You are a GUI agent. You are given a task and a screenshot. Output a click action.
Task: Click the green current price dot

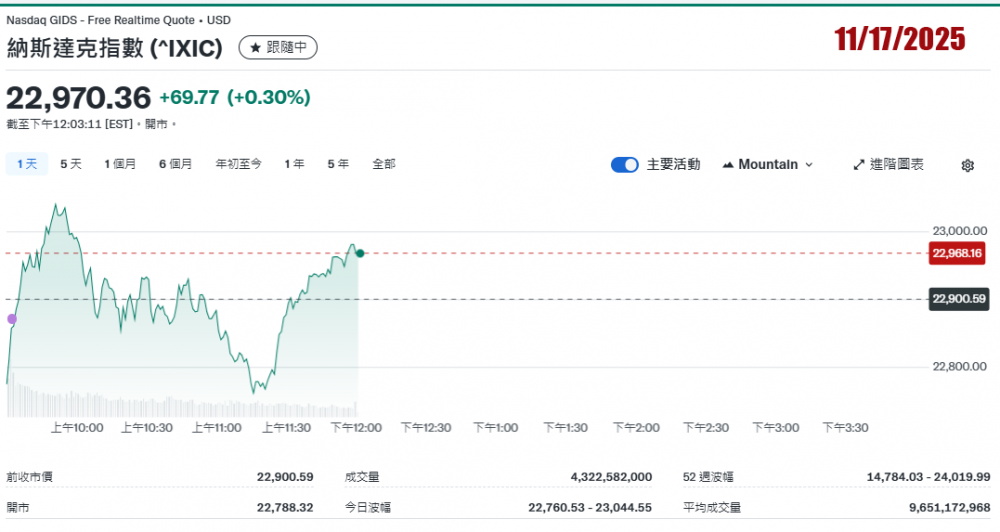pyautogui.click(x=360, y=253)
